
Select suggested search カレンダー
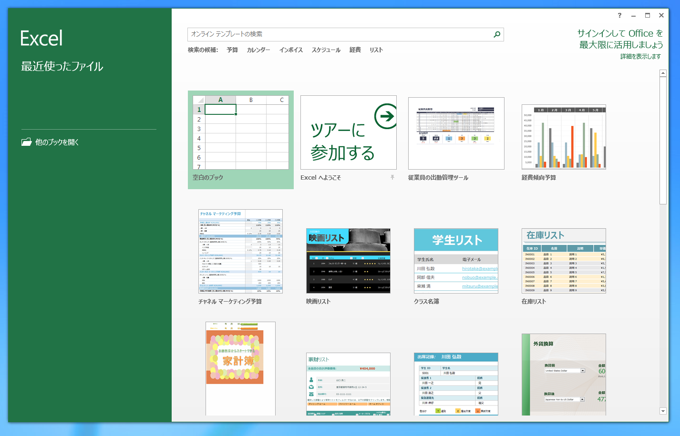(x=258, y=50)
